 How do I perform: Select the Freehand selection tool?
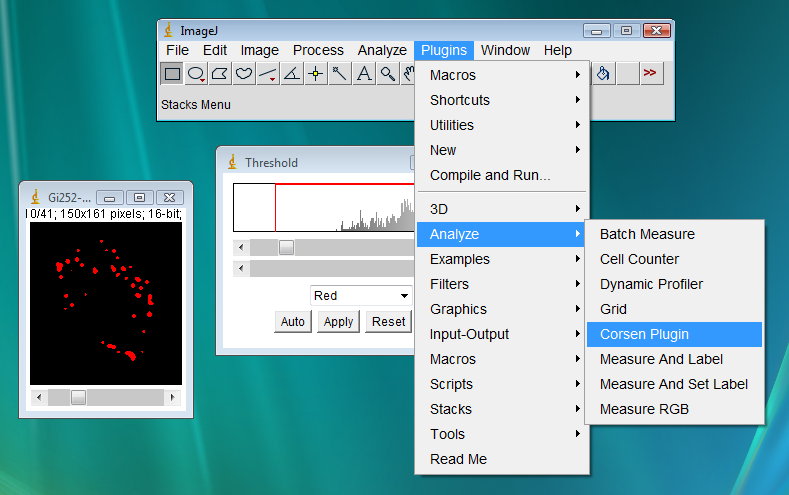pos(244,74)
